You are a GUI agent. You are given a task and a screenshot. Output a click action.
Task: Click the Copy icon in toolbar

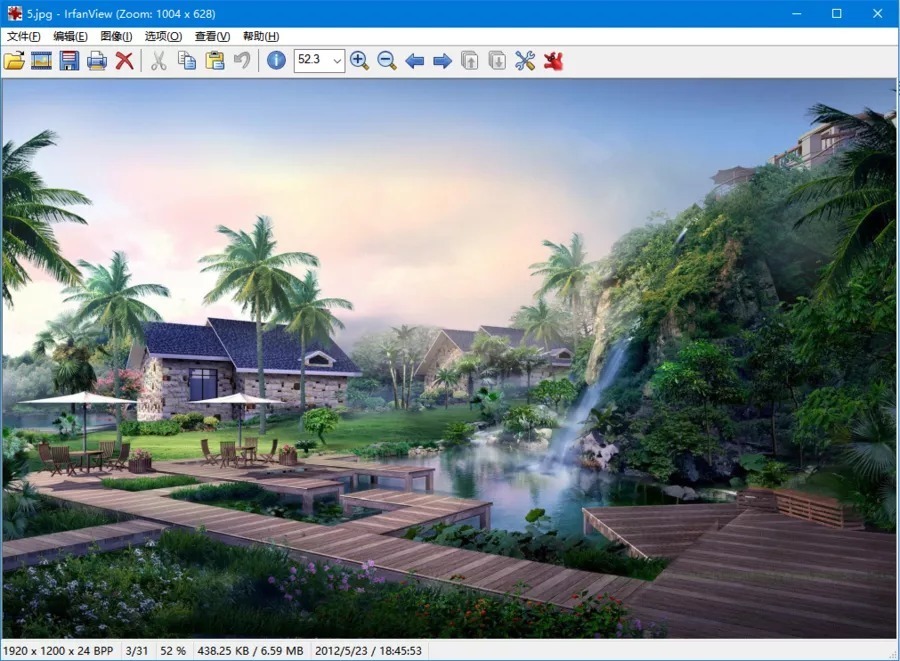coord(187,61)
